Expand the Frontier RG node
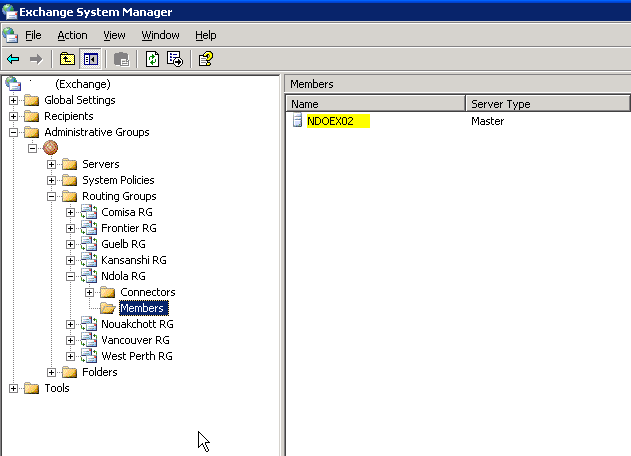 click(70, 229)
